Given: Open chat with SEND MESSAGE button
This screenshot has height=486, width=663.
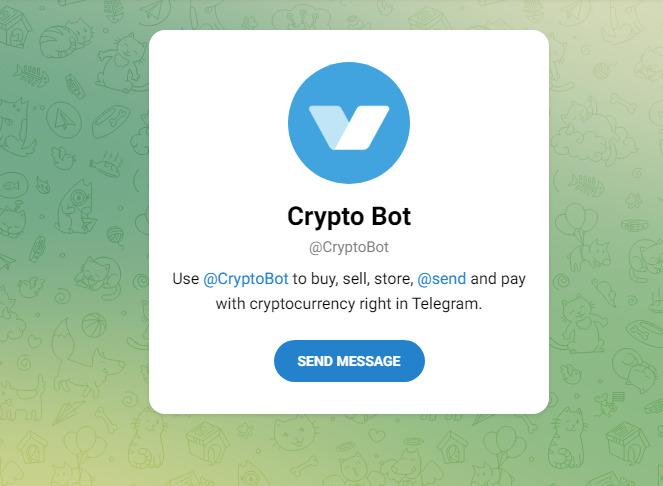Looking at the screenshot, I should (349, 361).
